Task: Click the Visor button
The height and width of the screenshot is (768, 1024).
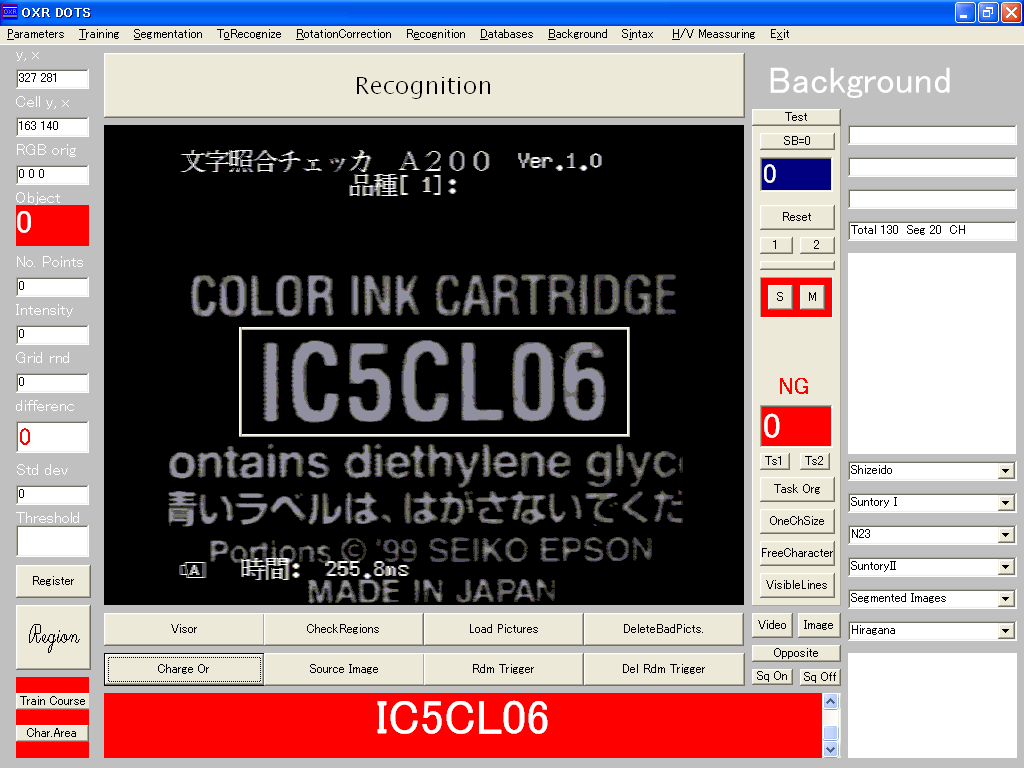Action: point(184,629)
